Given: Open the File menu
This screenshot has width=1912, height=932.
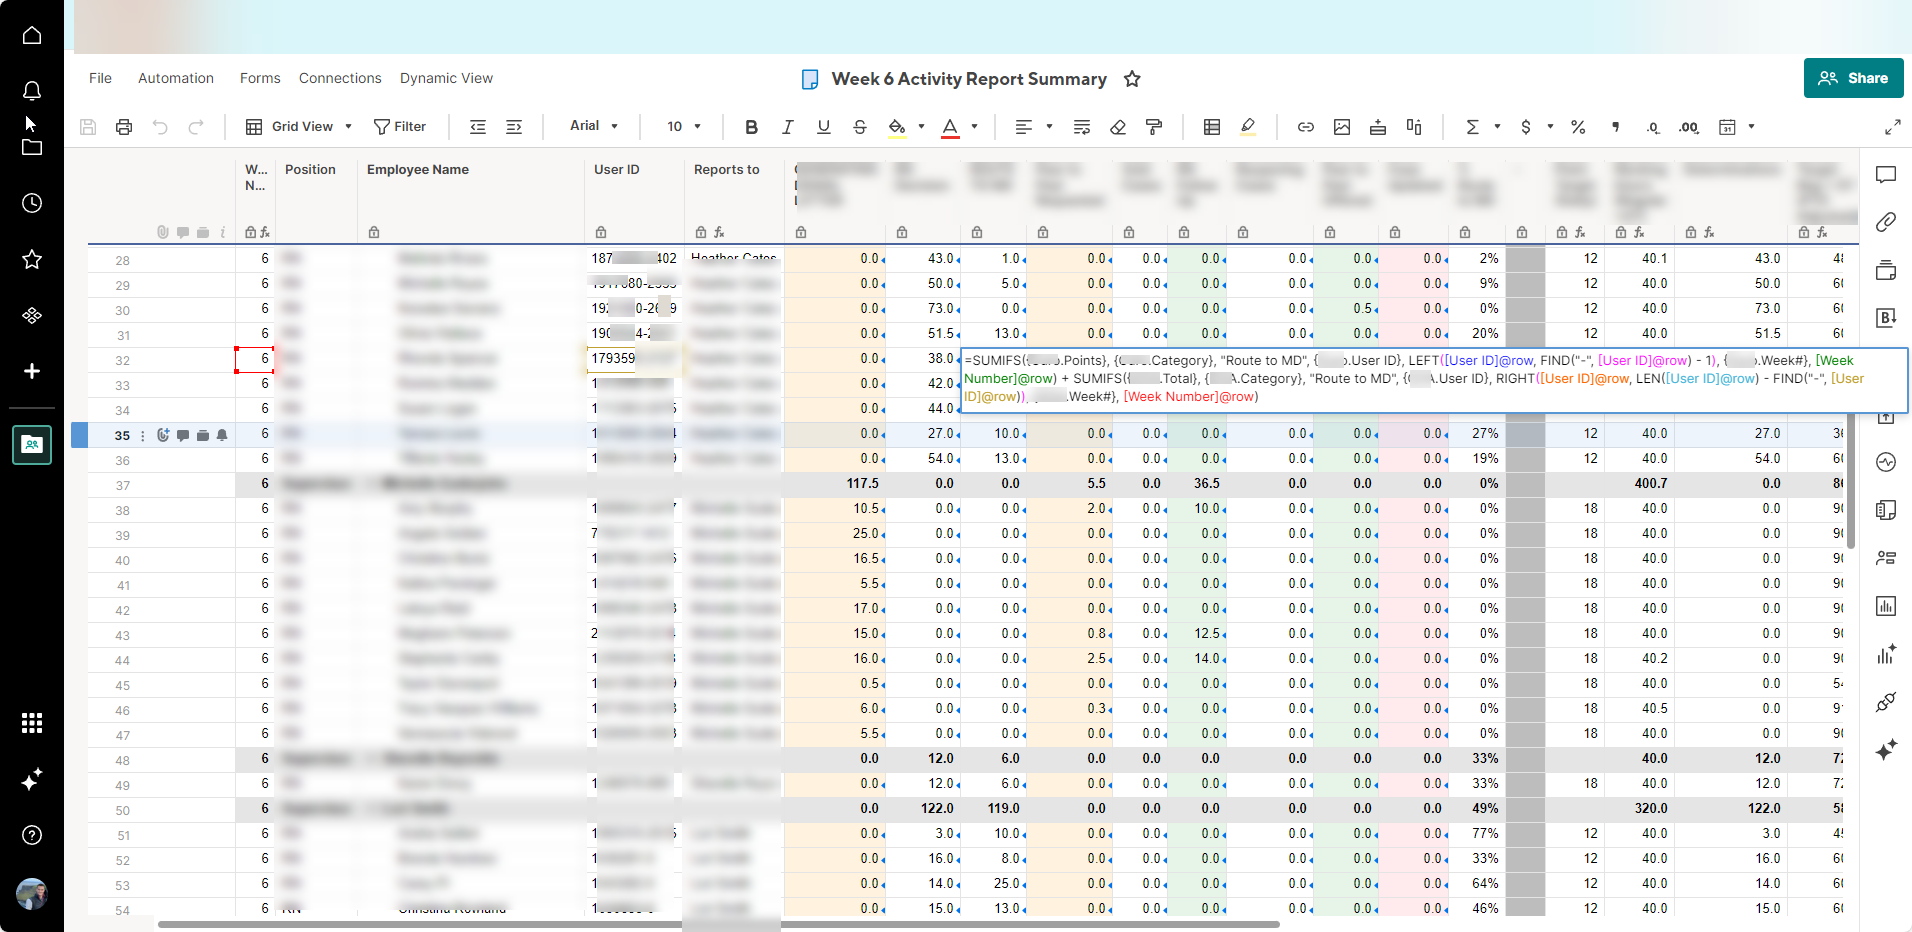Looking at the screenshot, I should coord(100,78).
